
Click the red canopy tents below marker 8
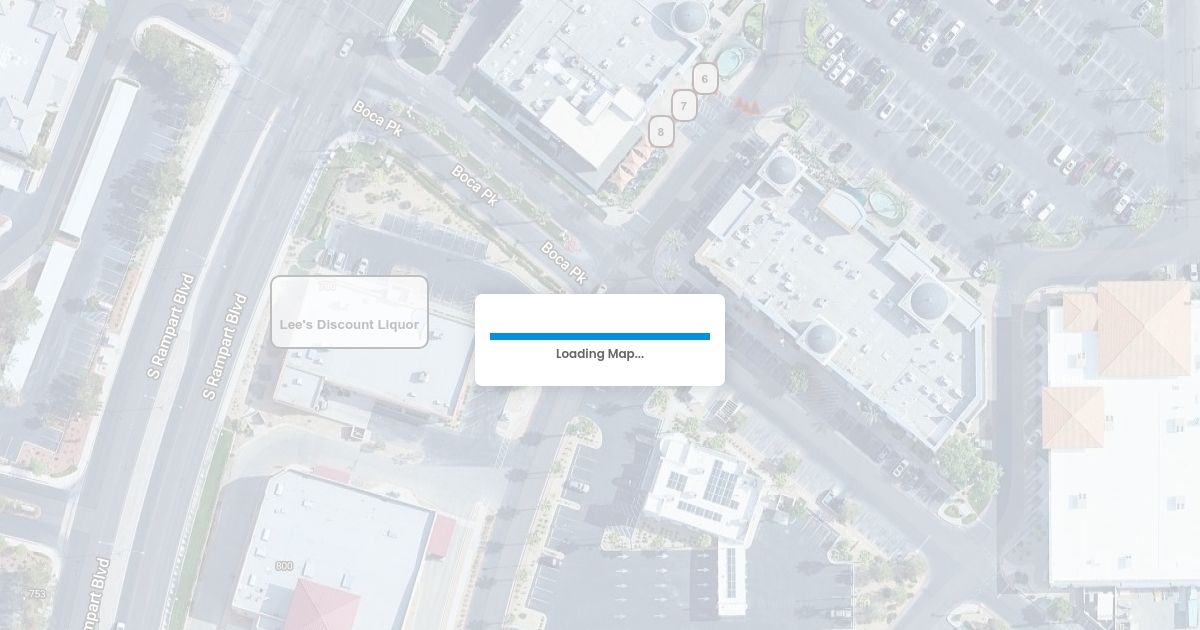[x=629, y=167]
